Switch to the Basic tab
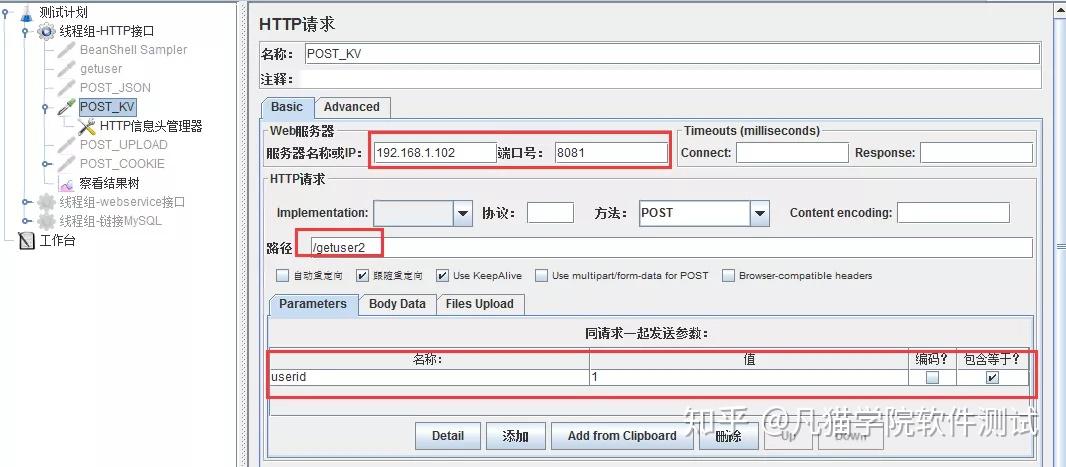 tap(287, 107)
